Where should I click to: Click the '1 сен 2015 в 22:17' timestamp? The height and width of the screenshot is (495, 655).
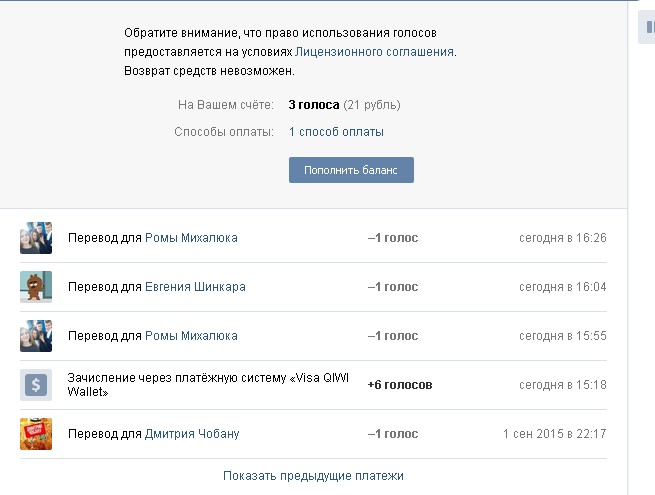coord(554,434)
